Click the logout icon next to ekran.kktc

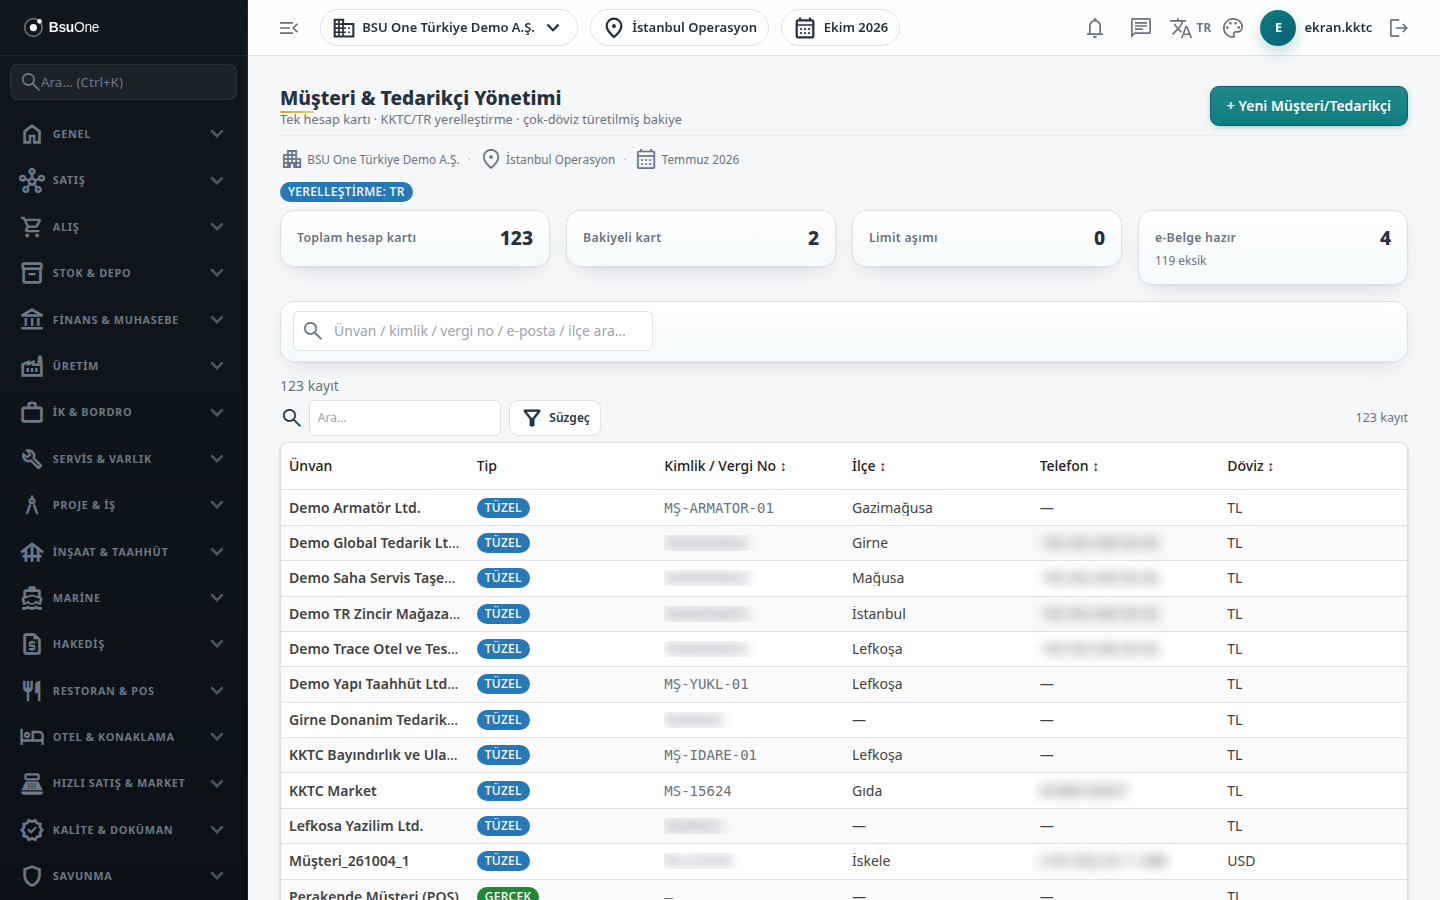tap(1399, 28)
